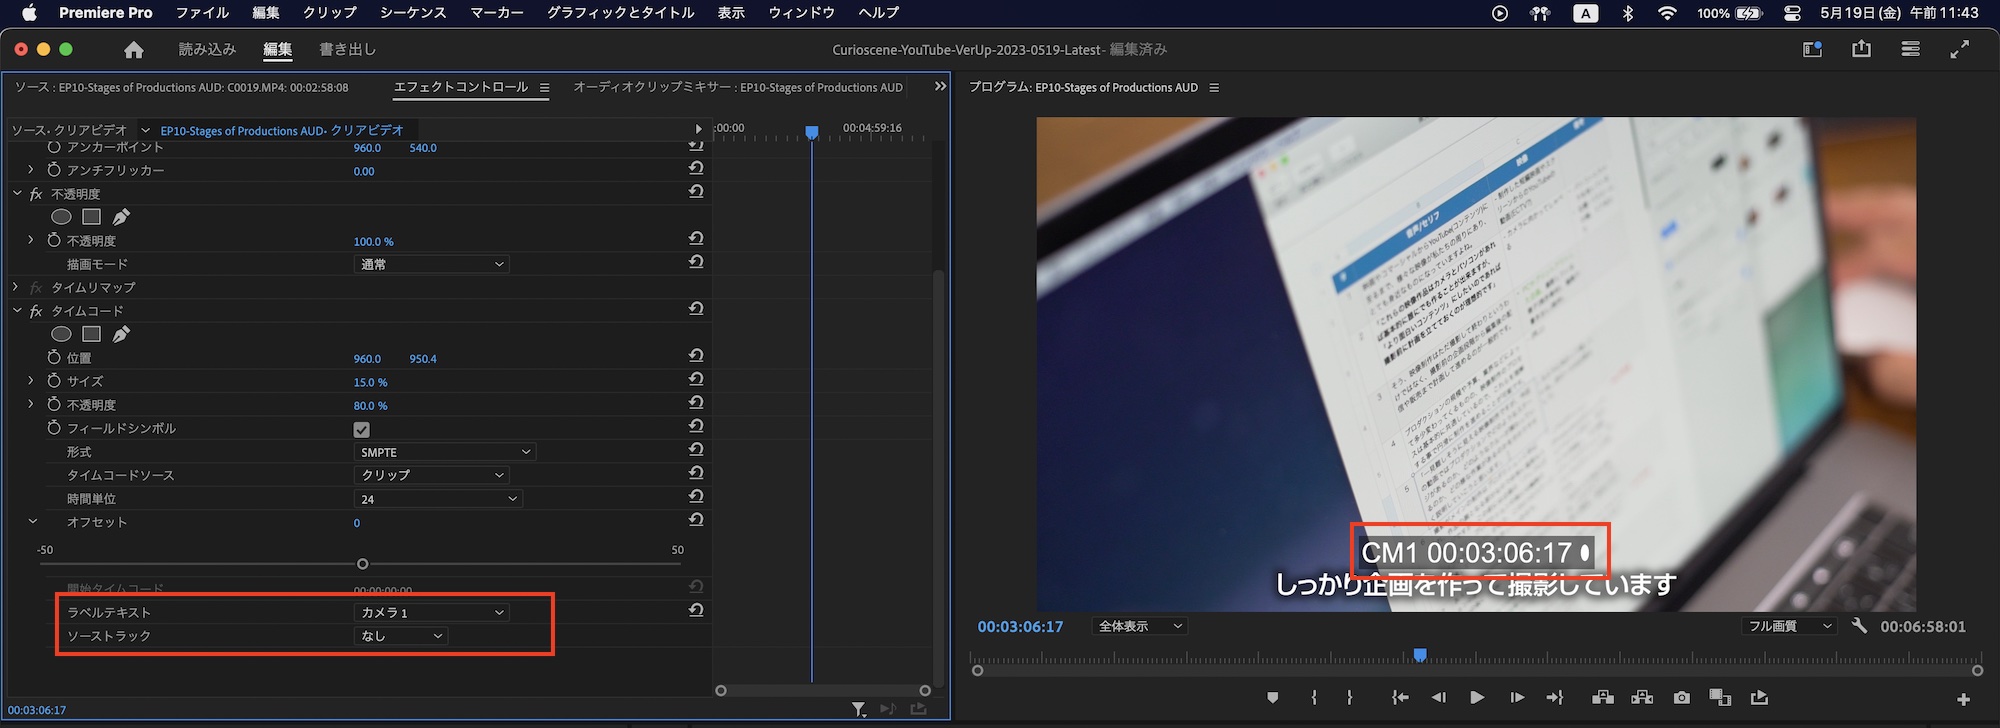Image resolution: width=2000 pixels, height=728 pixels.
Task: Toggle the fx switch for タイムコード effect
Action: pos(36,311)
